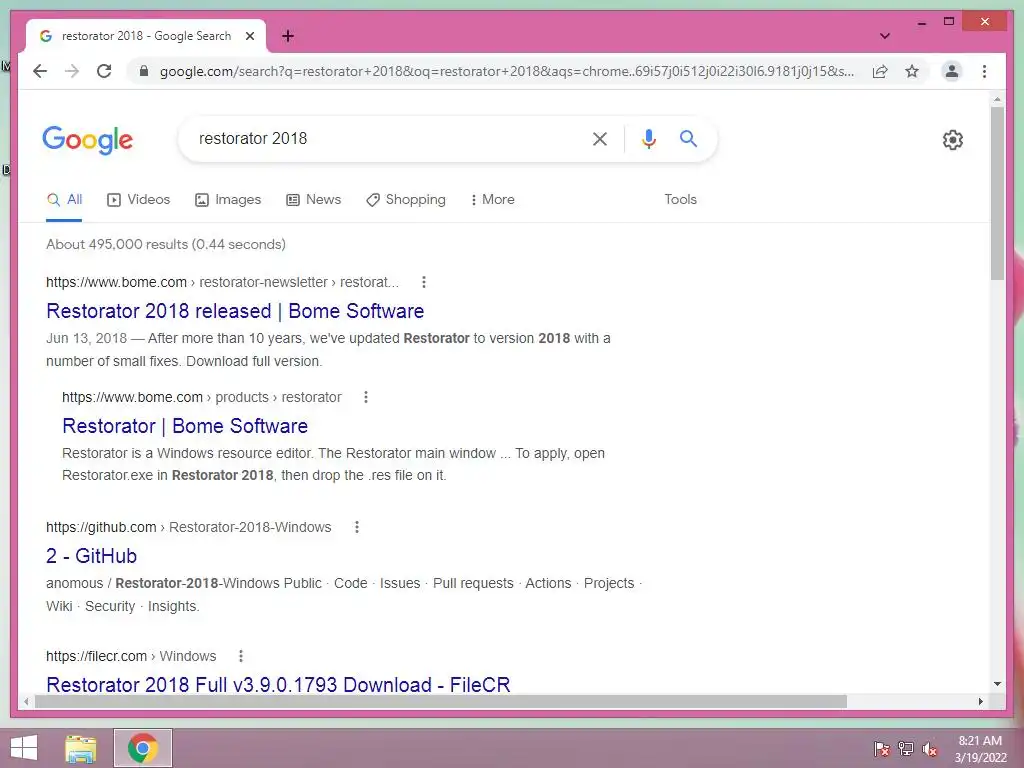This screenshot has width=1024, height=768.
Task: Open the 2 - GitHub result
Action: coord(91,556)
